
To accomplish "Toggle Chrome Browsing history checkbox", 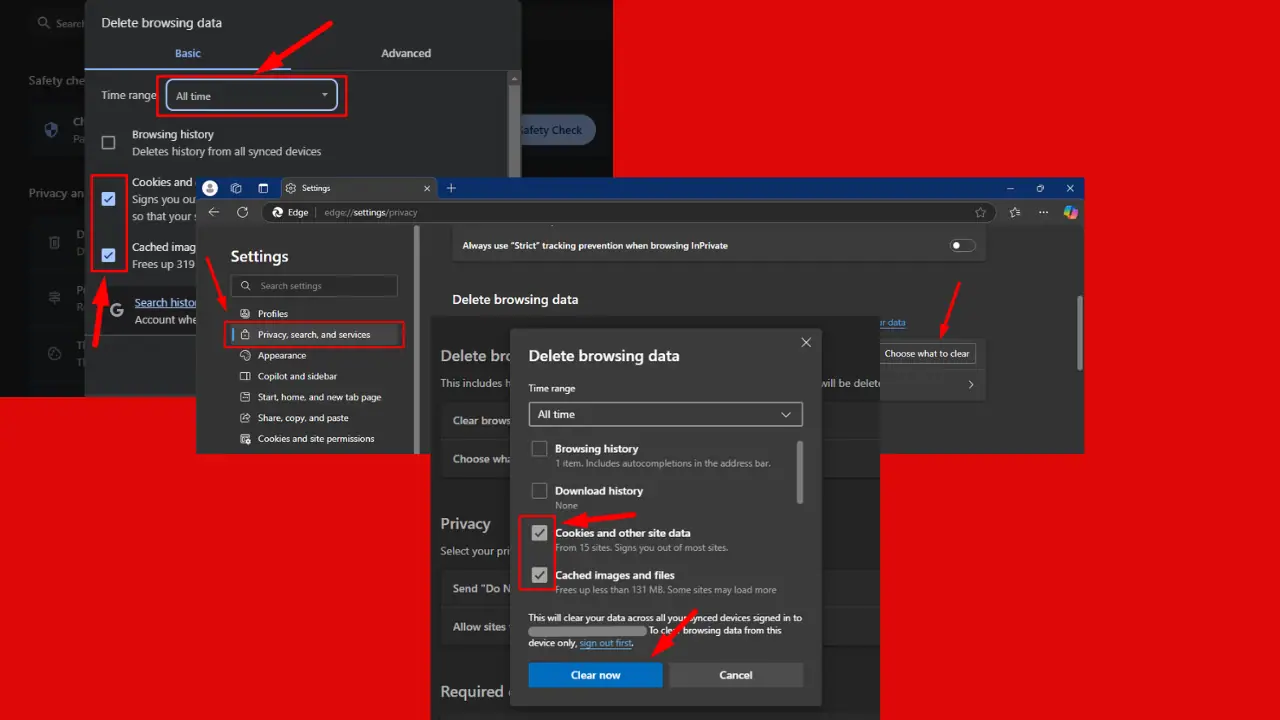I will click(109, 143).
